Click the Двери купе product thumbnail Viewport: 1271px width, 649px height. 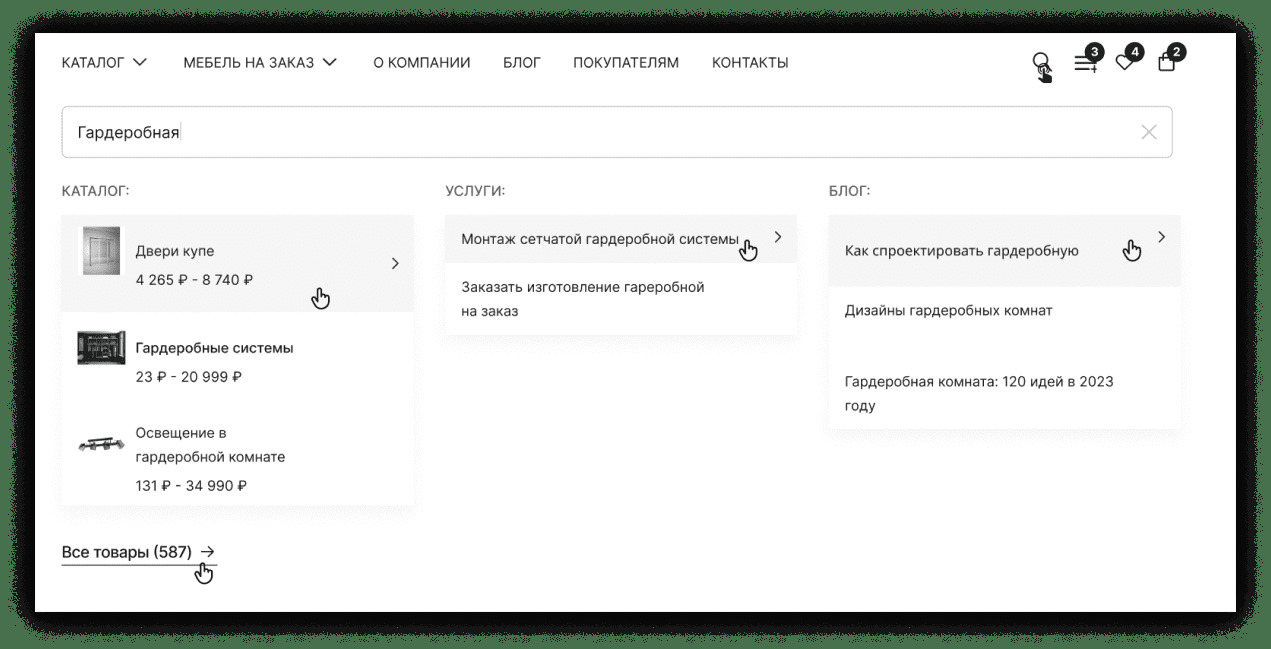[101, 251]
